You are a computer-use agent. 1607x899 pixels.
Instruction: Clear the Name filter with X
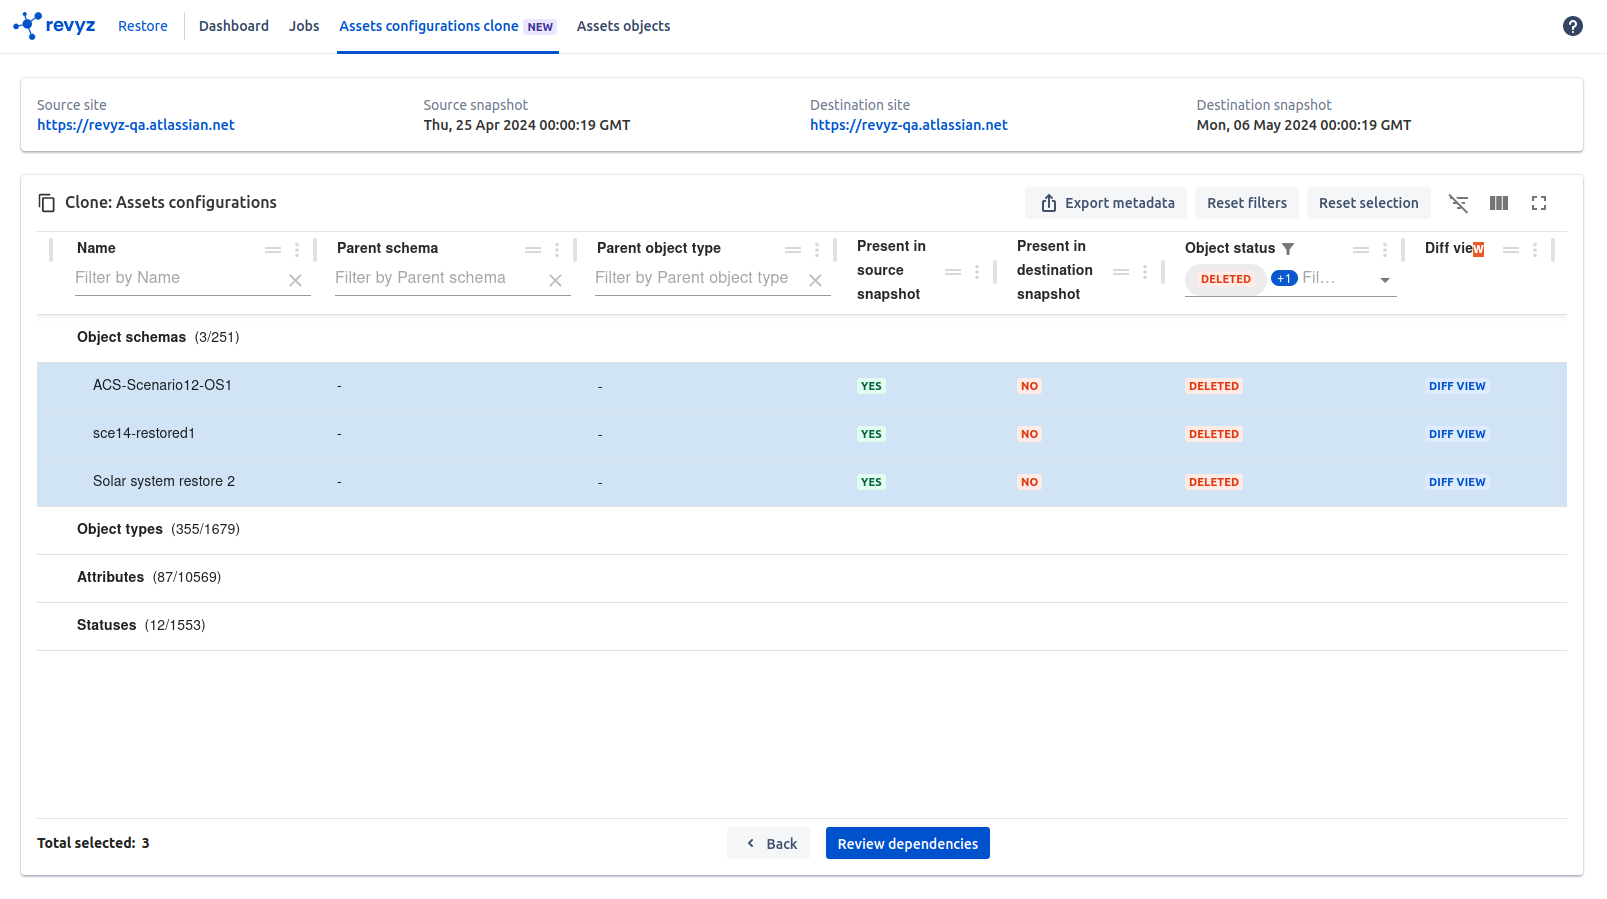tap(295, 281)
